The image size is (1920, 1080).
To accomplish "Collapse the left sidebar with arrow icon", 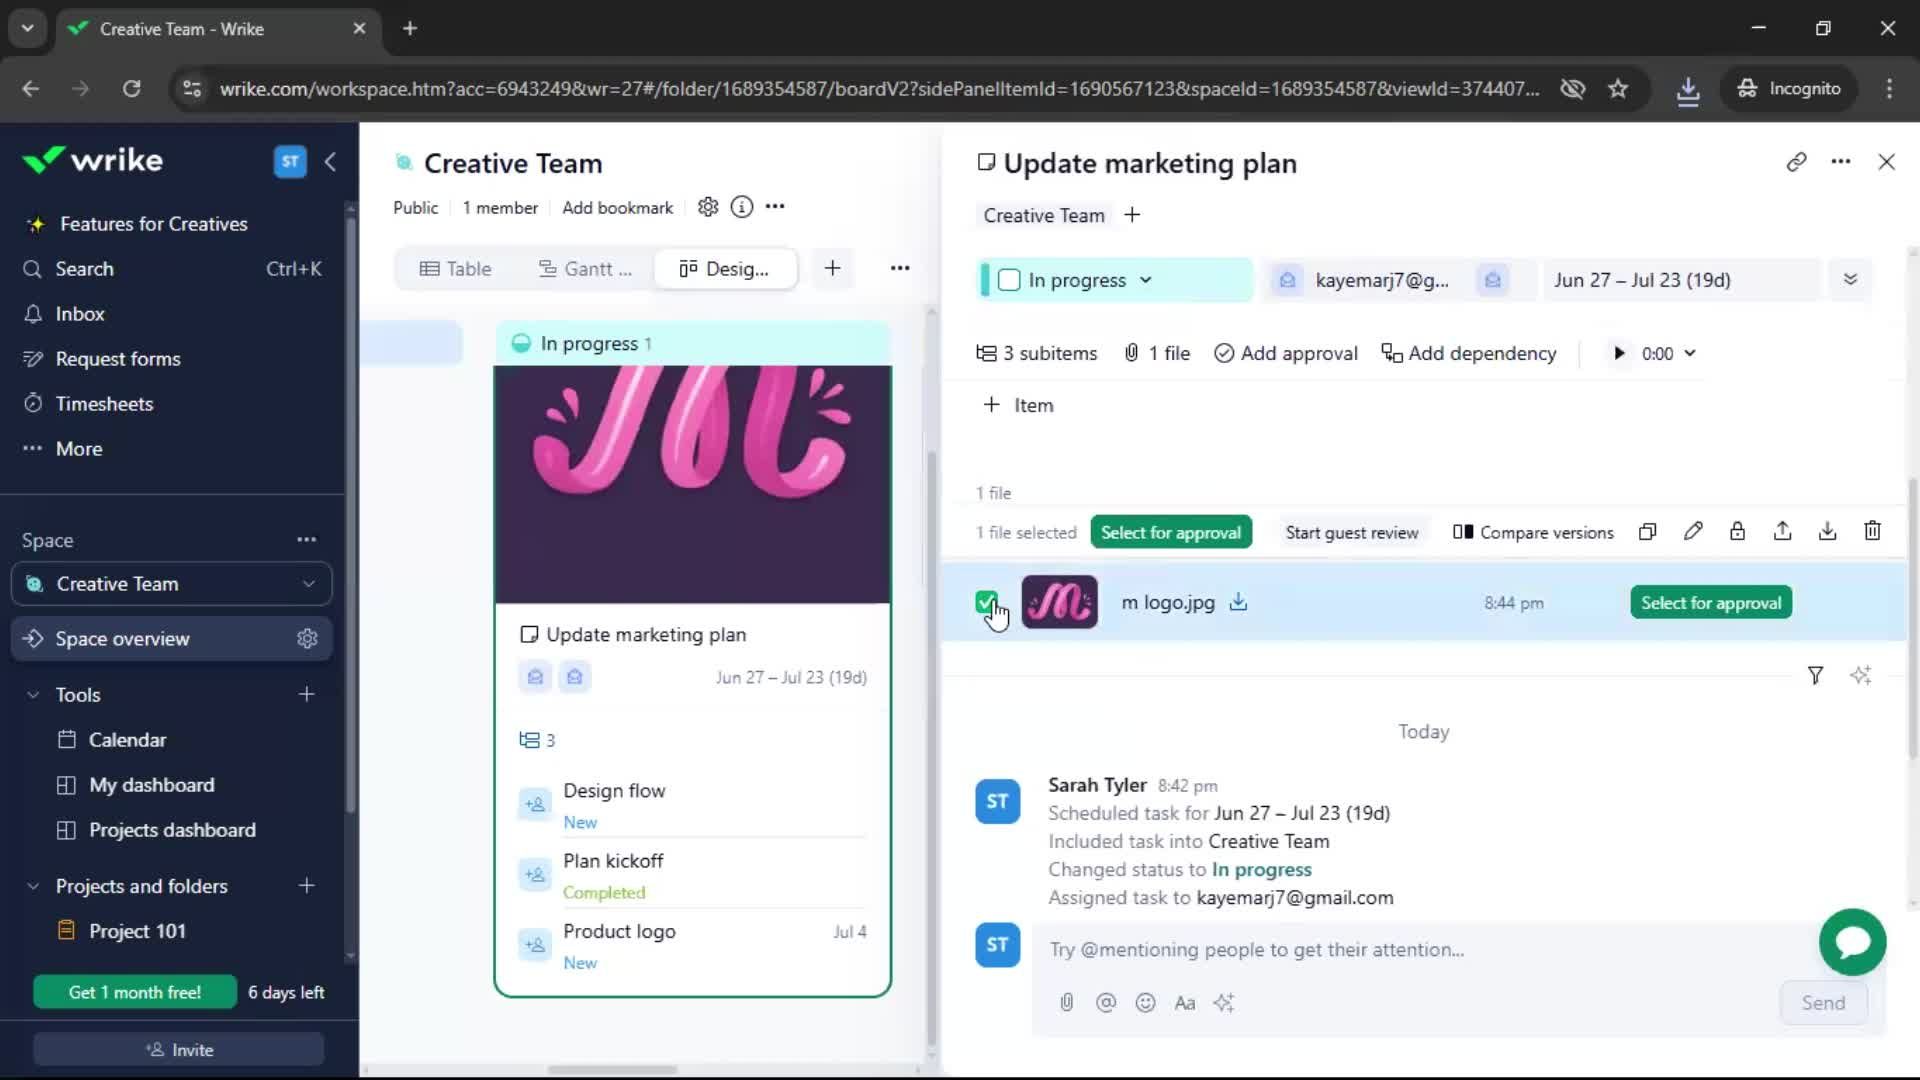I will tap(330, 161).
